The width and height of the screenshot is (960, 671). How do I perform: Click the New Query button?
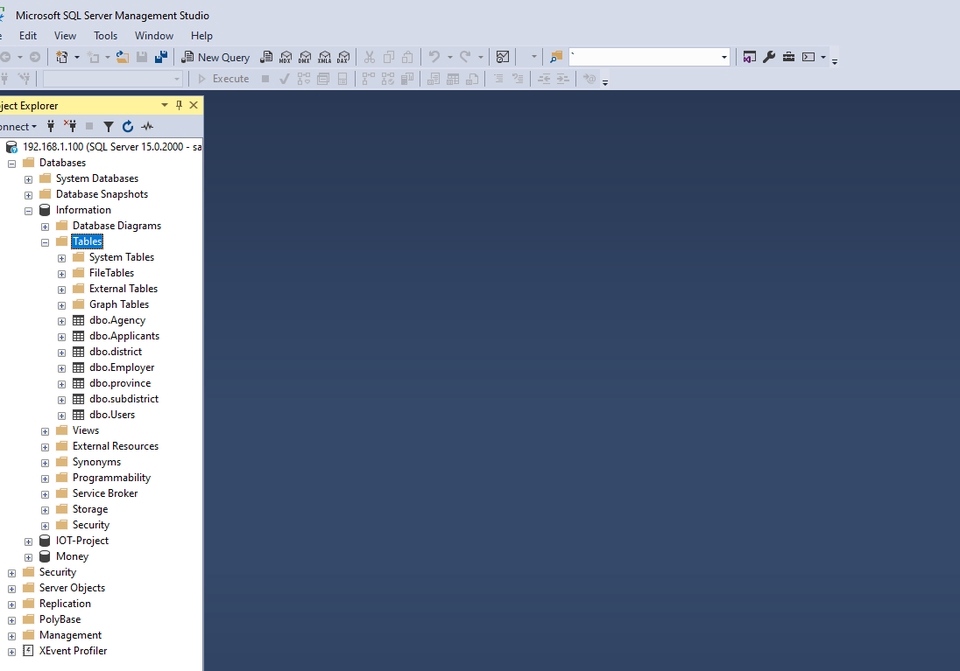pyautogui.click(x=216, y=57)
